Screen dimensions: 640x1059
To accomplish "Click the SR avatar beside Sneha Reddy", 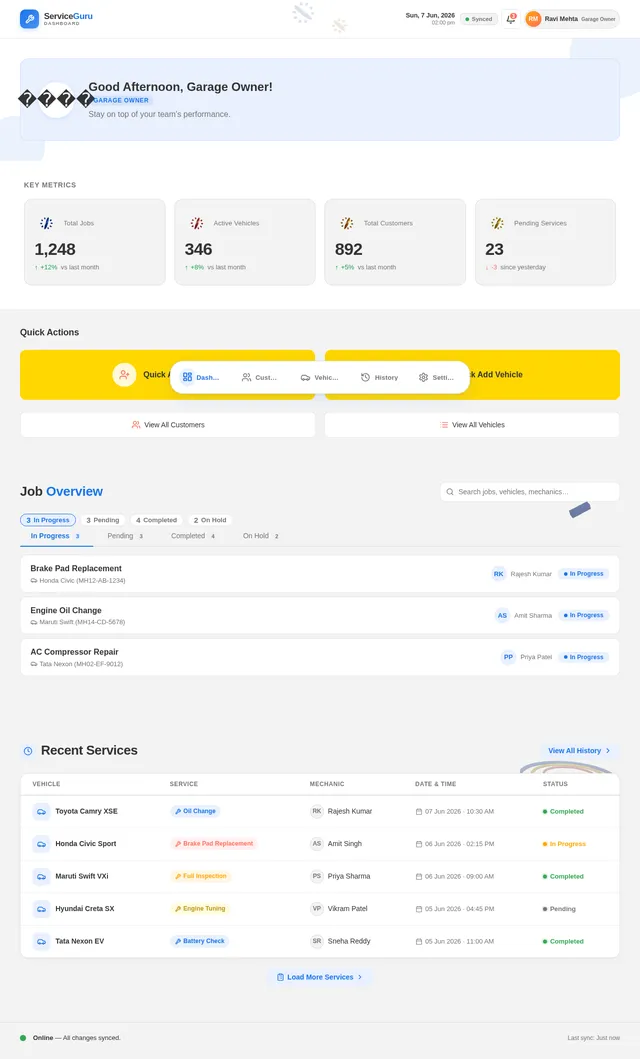I will pos(317,941).
